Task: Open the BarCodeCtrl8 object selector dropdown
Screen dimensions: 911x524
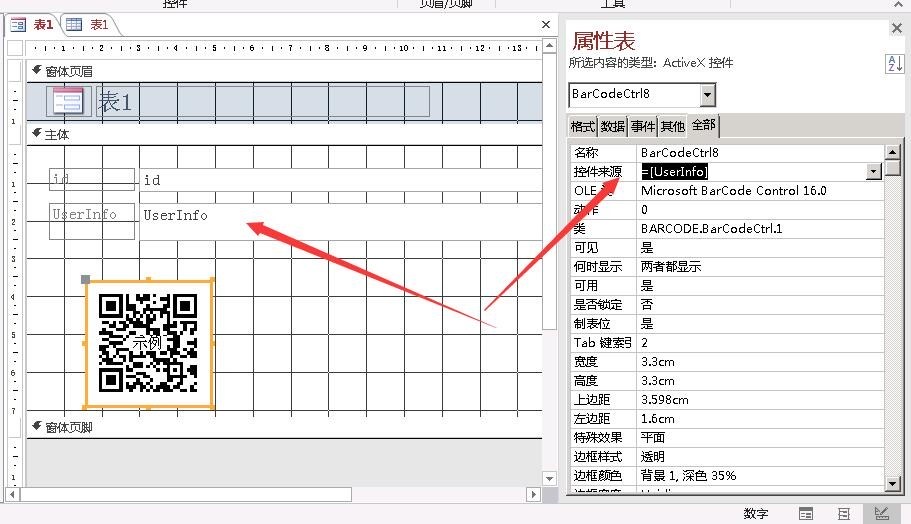Action: (x=706, y=95)
